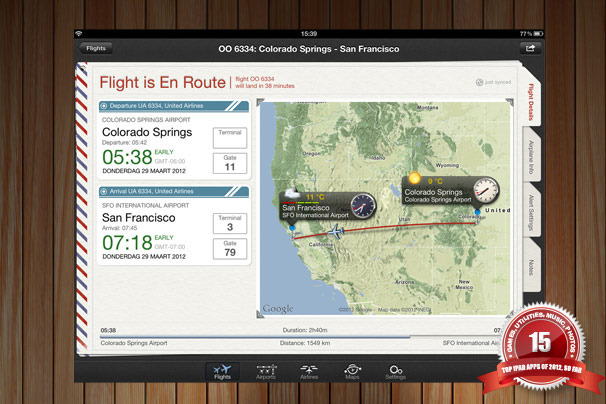Click the Colorado Springs clock icon
The height and width of the screenshot is (404, 606).
[x=486, y=190]
